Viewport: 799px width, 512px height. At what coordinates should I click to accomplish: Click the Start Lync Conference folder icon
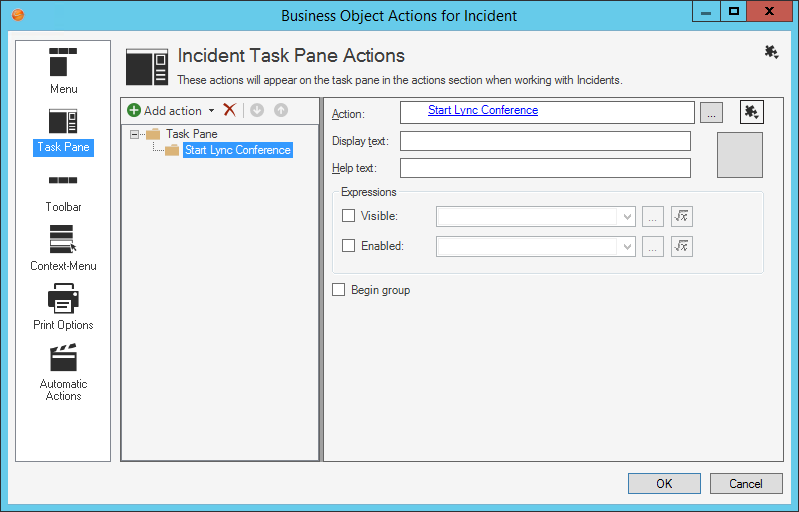[172, 150]
